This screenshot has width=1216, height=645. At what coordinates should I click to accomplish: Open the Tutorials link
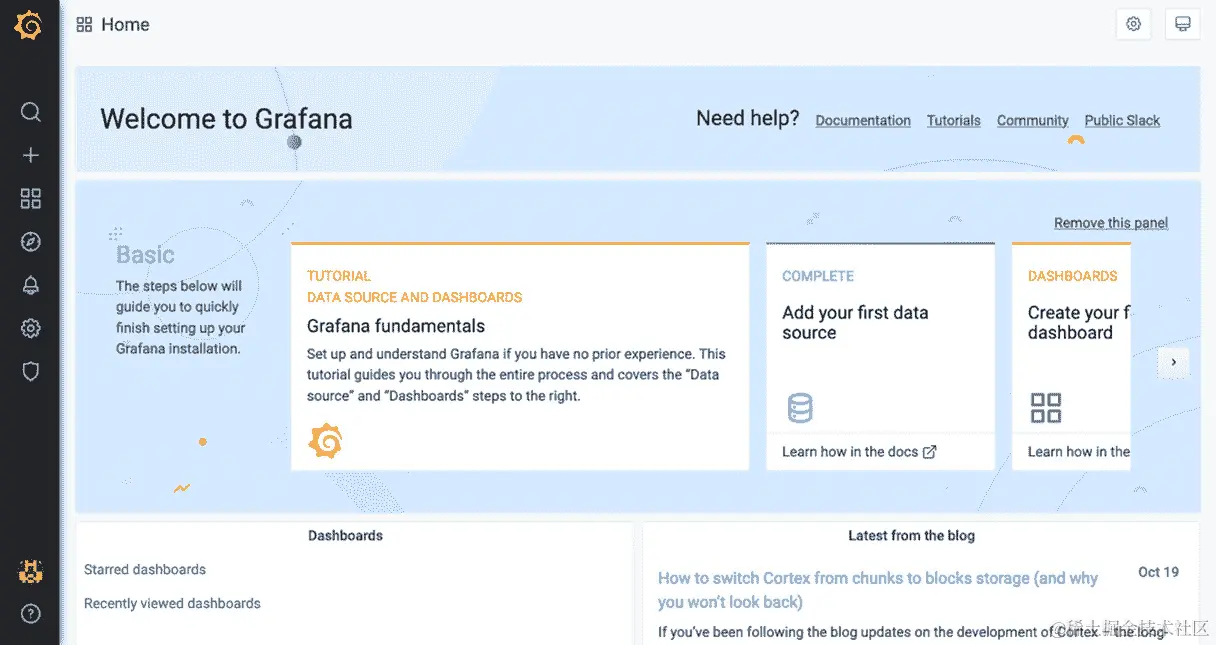point(954,120)
